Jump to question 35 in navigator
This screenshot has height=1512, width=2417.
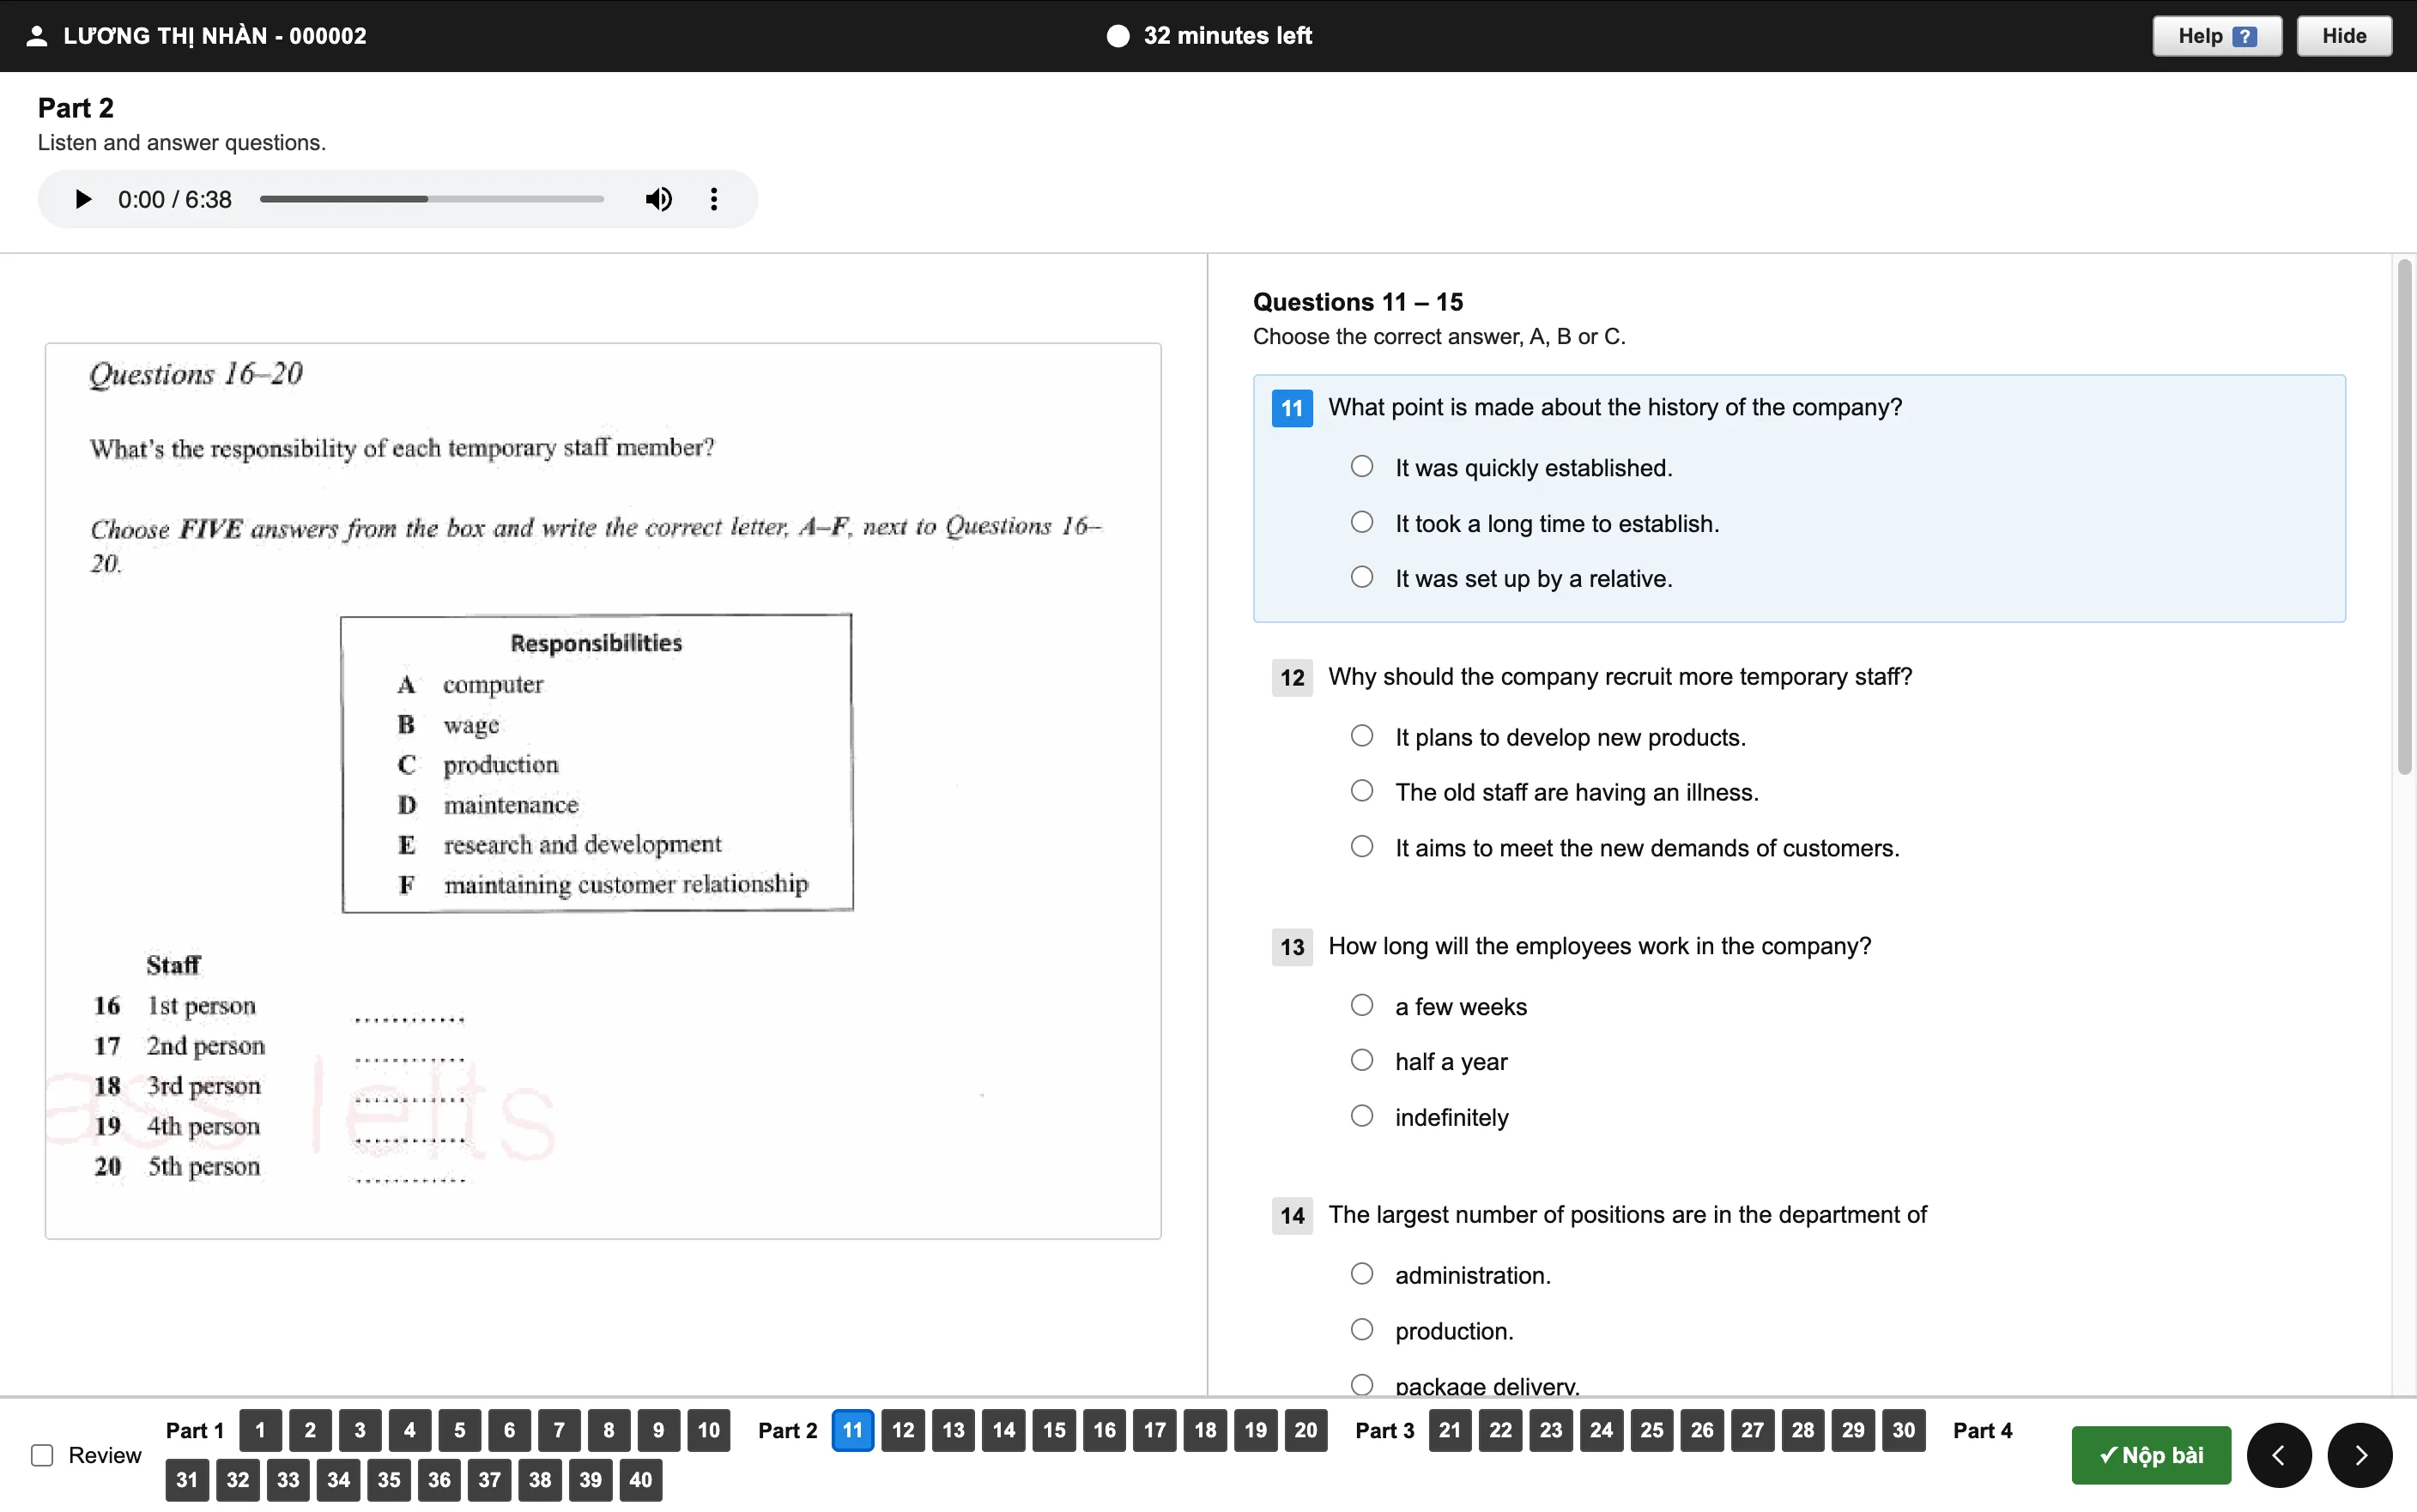(389, 1480)
